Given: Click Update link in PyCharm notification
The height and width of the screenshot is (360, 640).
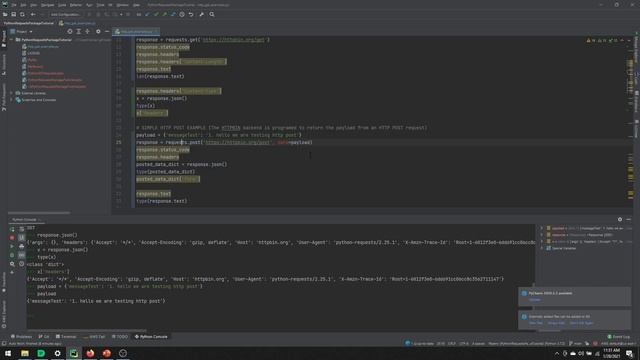Looking at the screenshot, I should click(x=535, y=300).
